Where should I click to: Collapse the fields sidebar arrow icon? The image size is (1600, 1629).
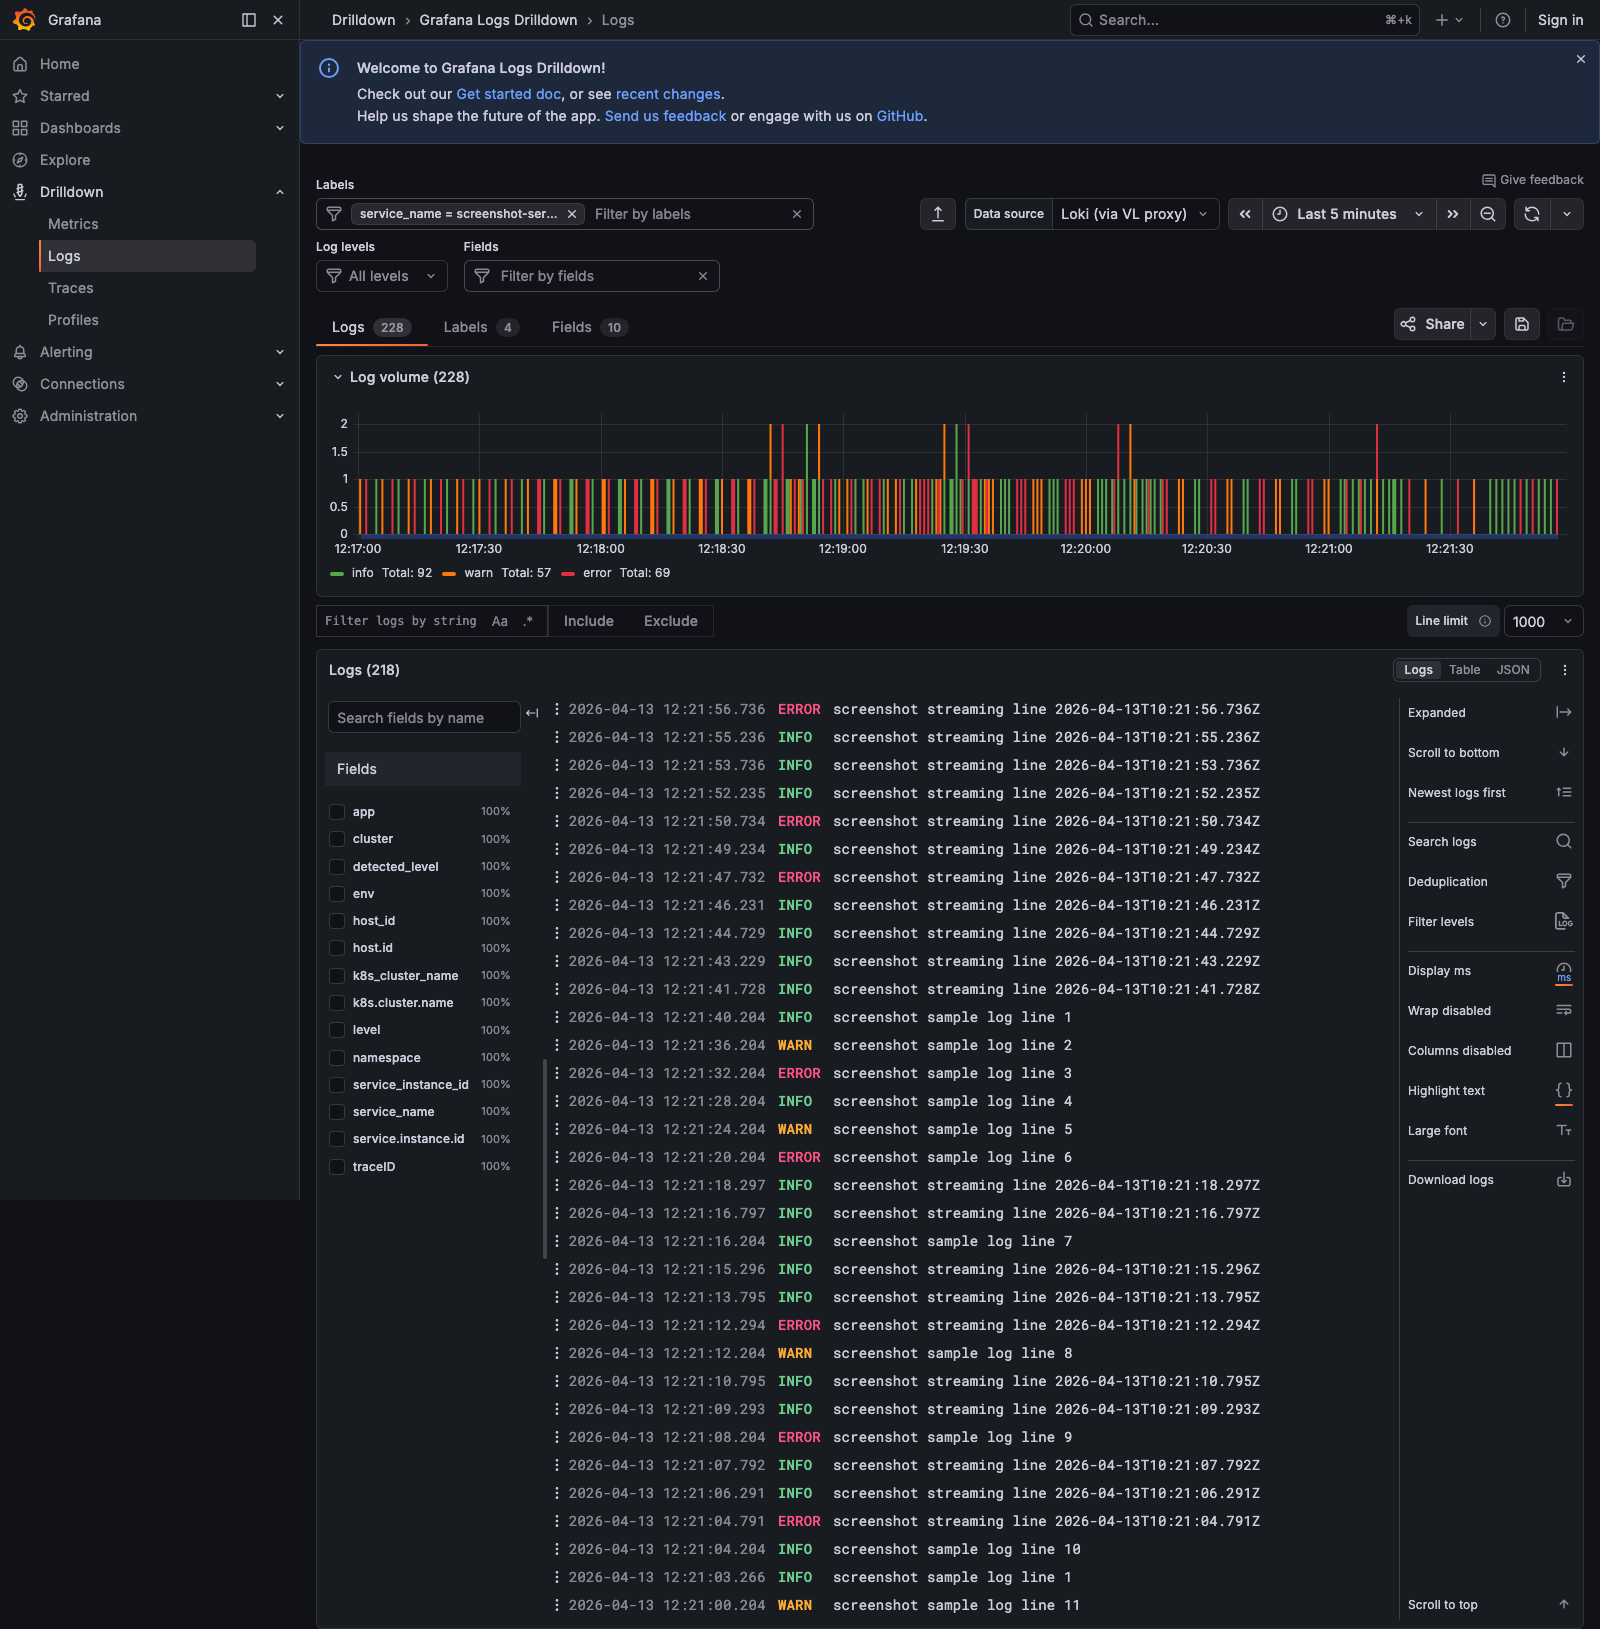click(x=532, y=713)
